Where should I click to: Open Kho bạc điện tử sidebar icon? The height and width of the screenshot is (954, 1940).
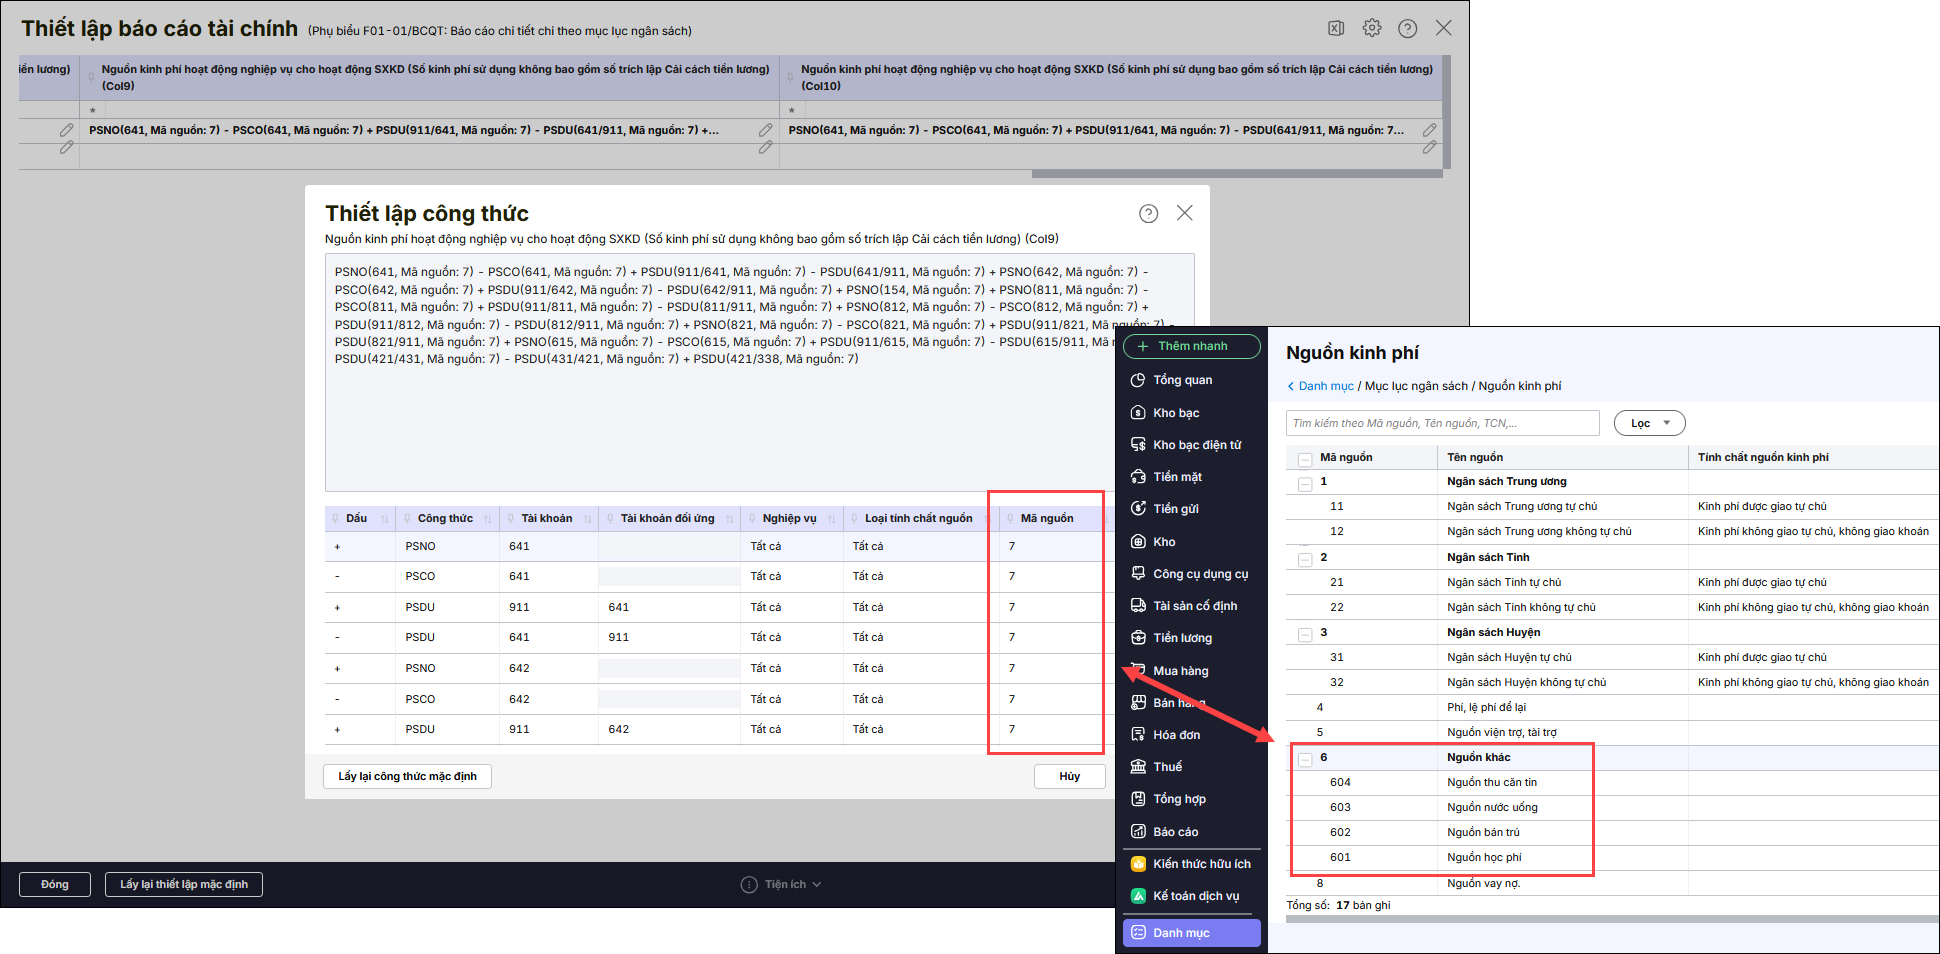(1138, 445)
